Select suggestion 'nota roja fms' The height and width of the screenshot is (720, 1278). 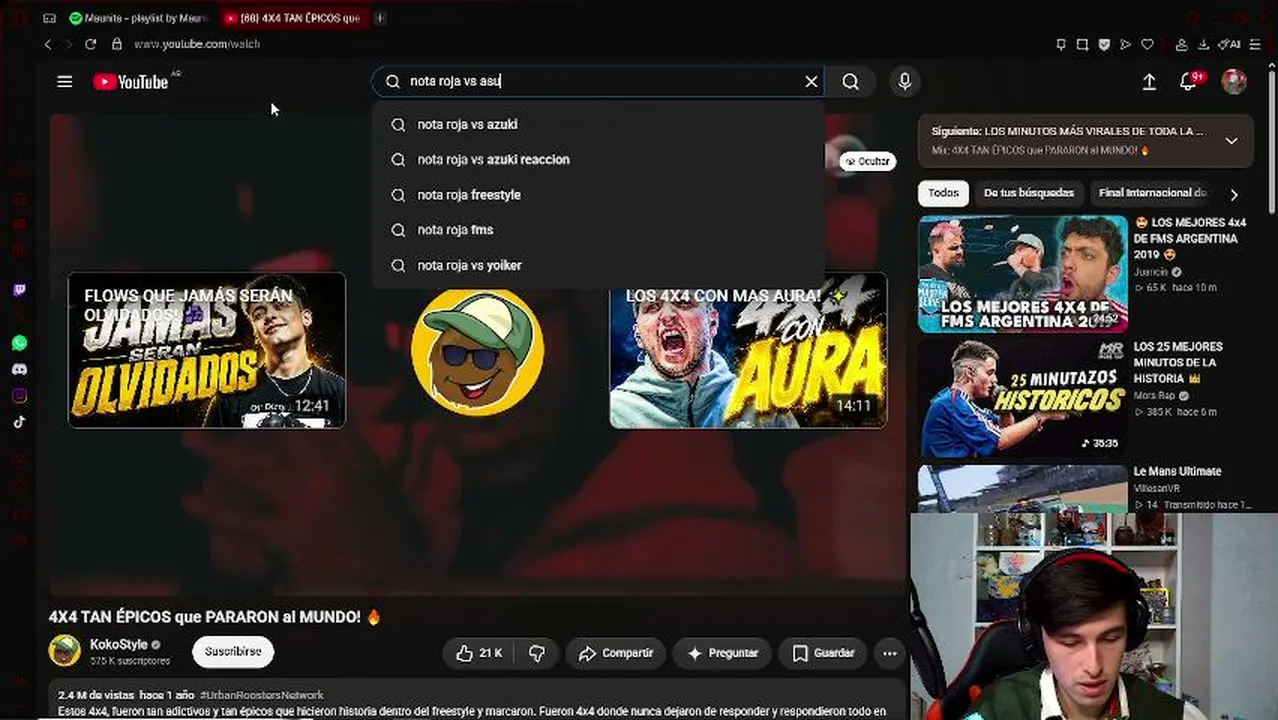[598, 230]
